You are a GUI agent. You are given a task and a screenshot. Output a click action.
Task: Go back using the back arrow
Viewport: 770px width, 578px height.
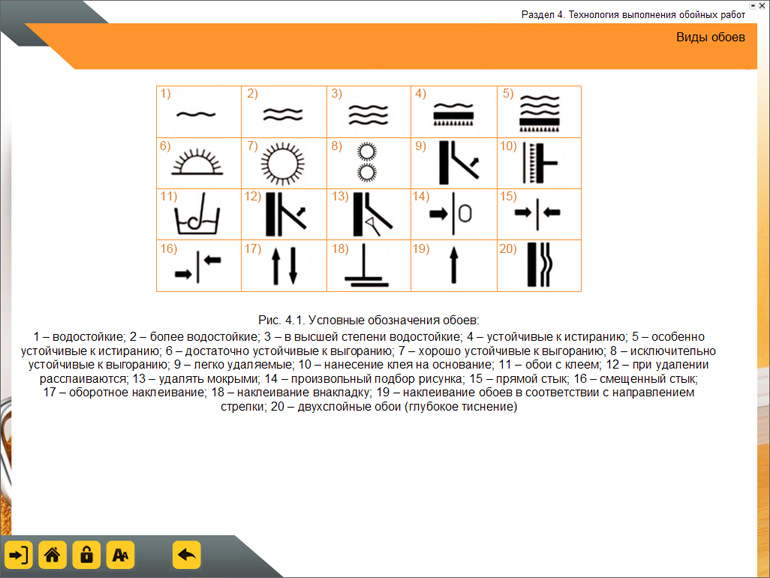186,555
